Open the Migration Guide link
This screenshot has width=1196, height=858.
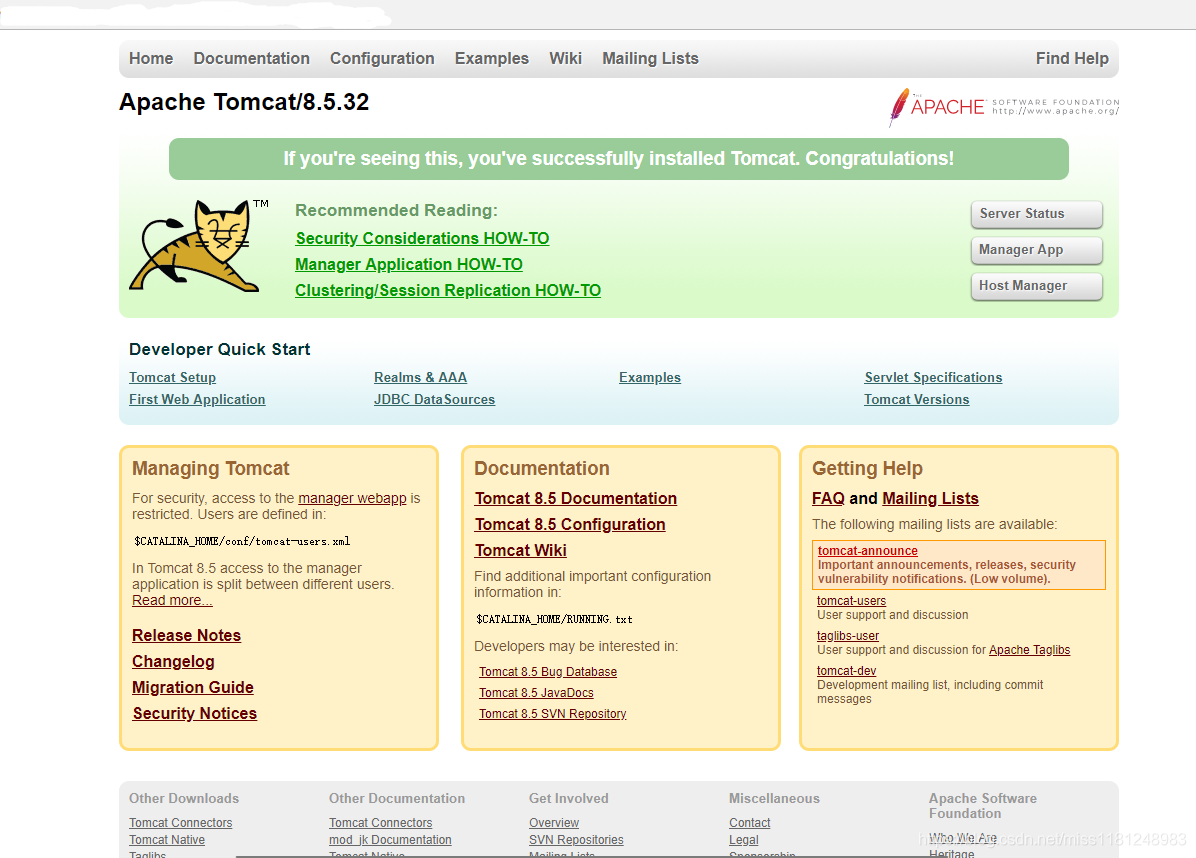(192, 687)
